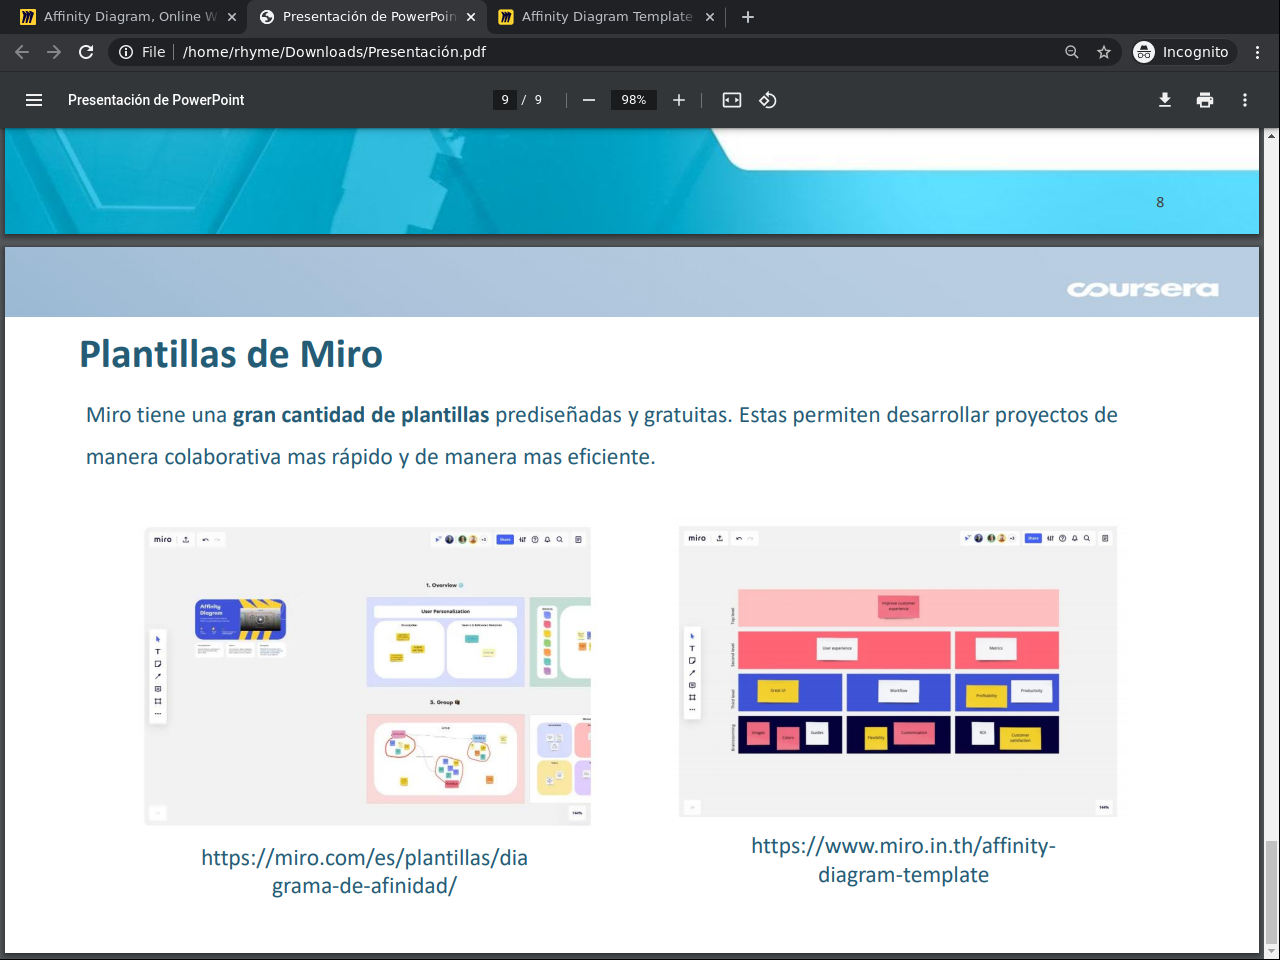
Task: Switch to the Affinity Diagram Template tab
Action: [x=607, y=17]
